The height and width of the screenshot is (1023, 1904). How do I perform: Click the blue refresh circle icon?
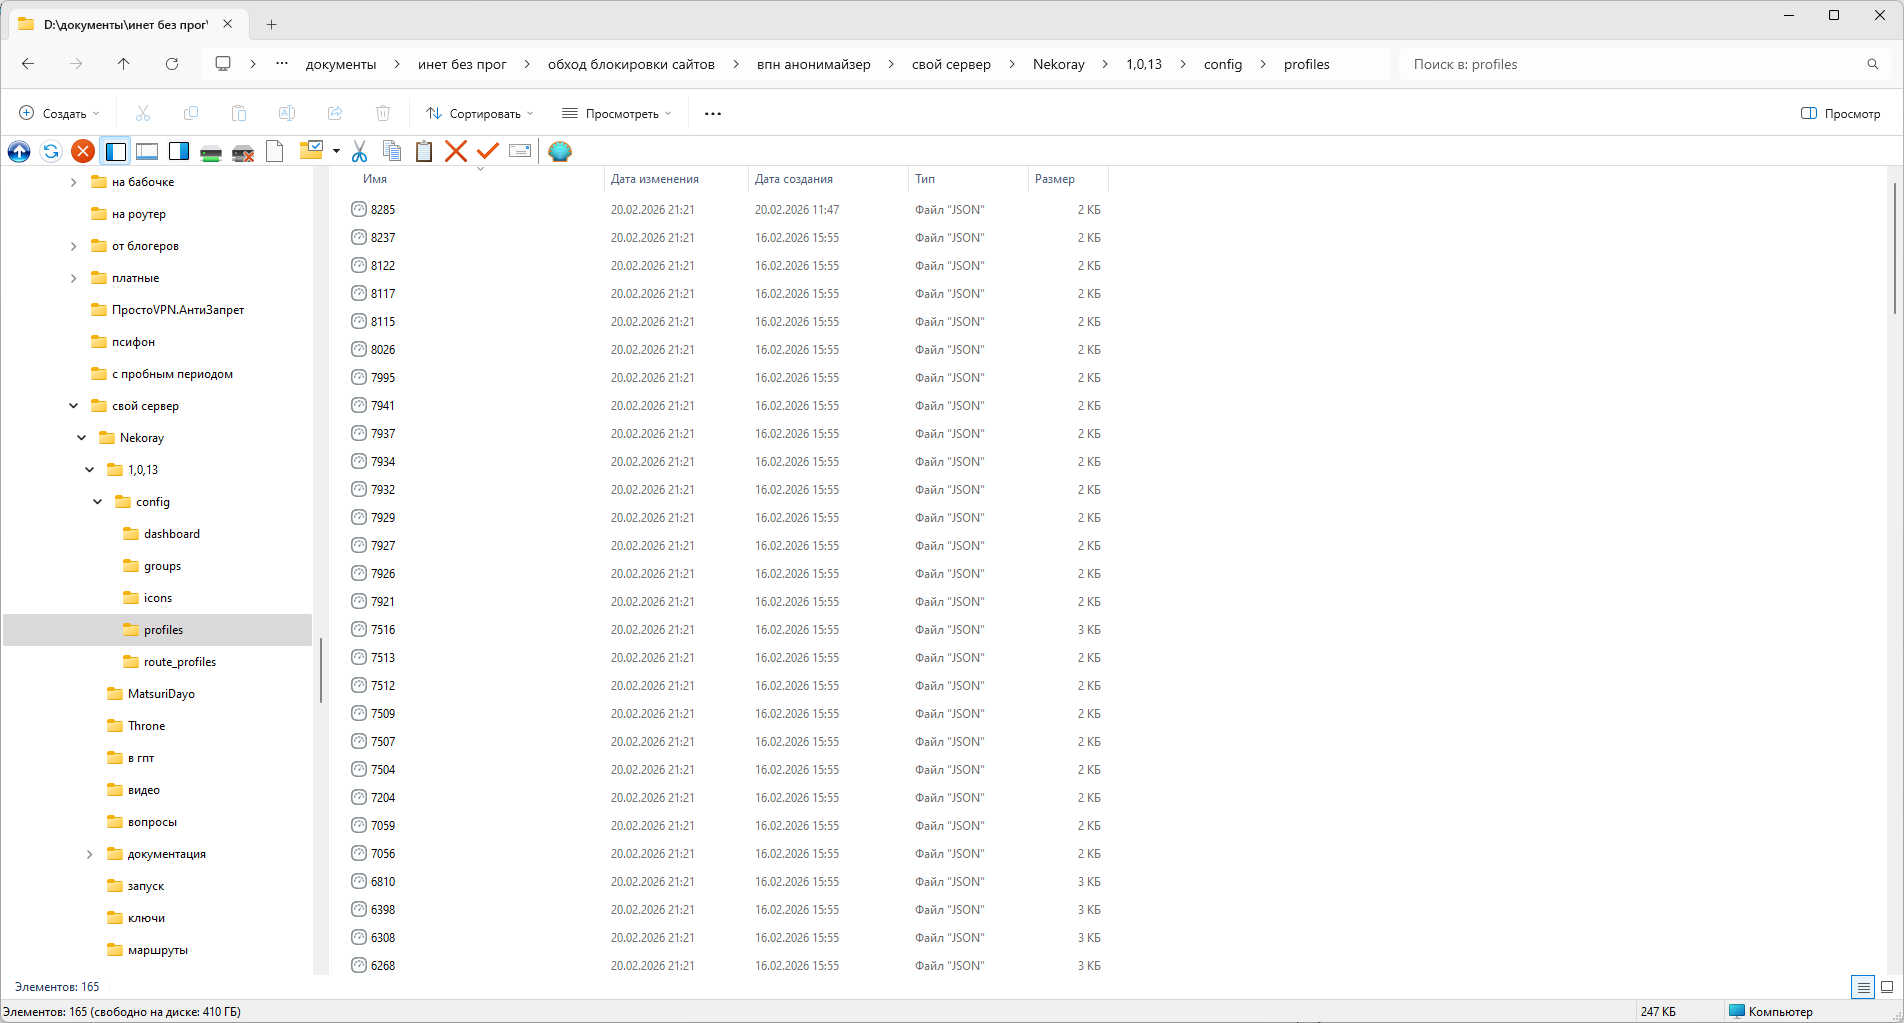51,151
